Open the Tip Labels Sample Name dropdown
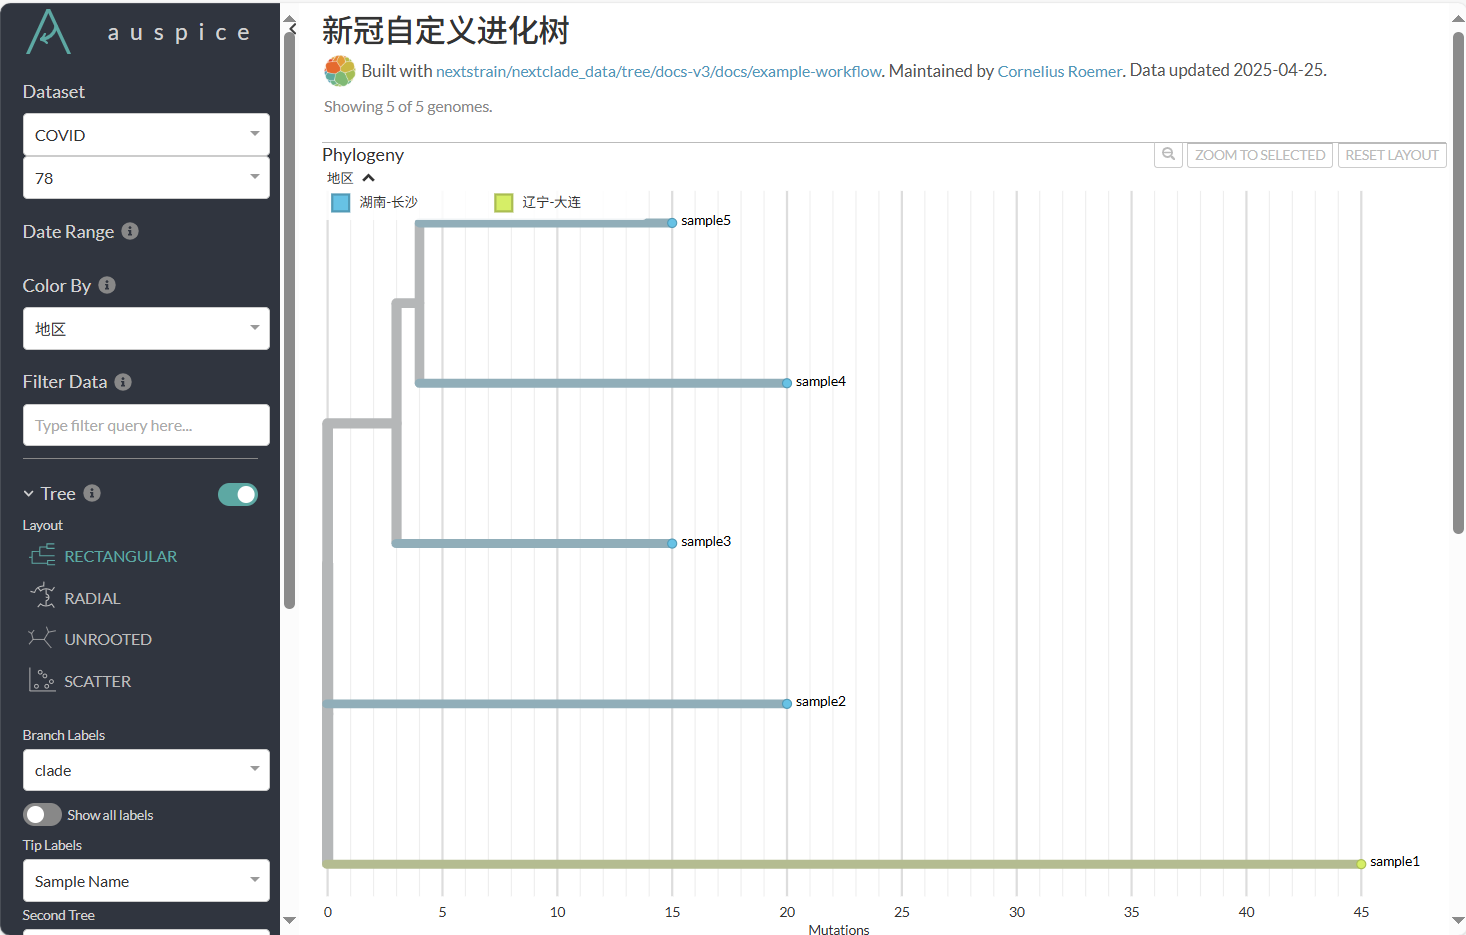 [x=146, y=880]
